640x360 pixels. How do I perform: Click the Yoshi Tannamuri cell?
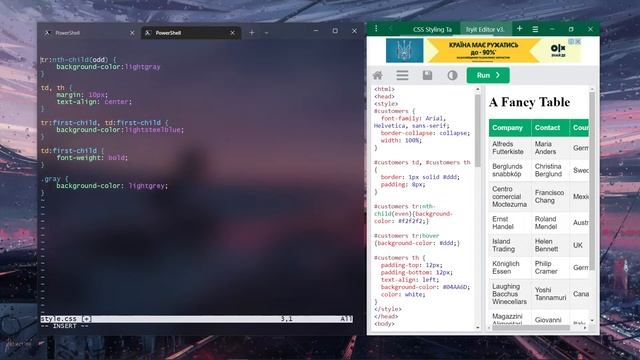pos(550,294)
